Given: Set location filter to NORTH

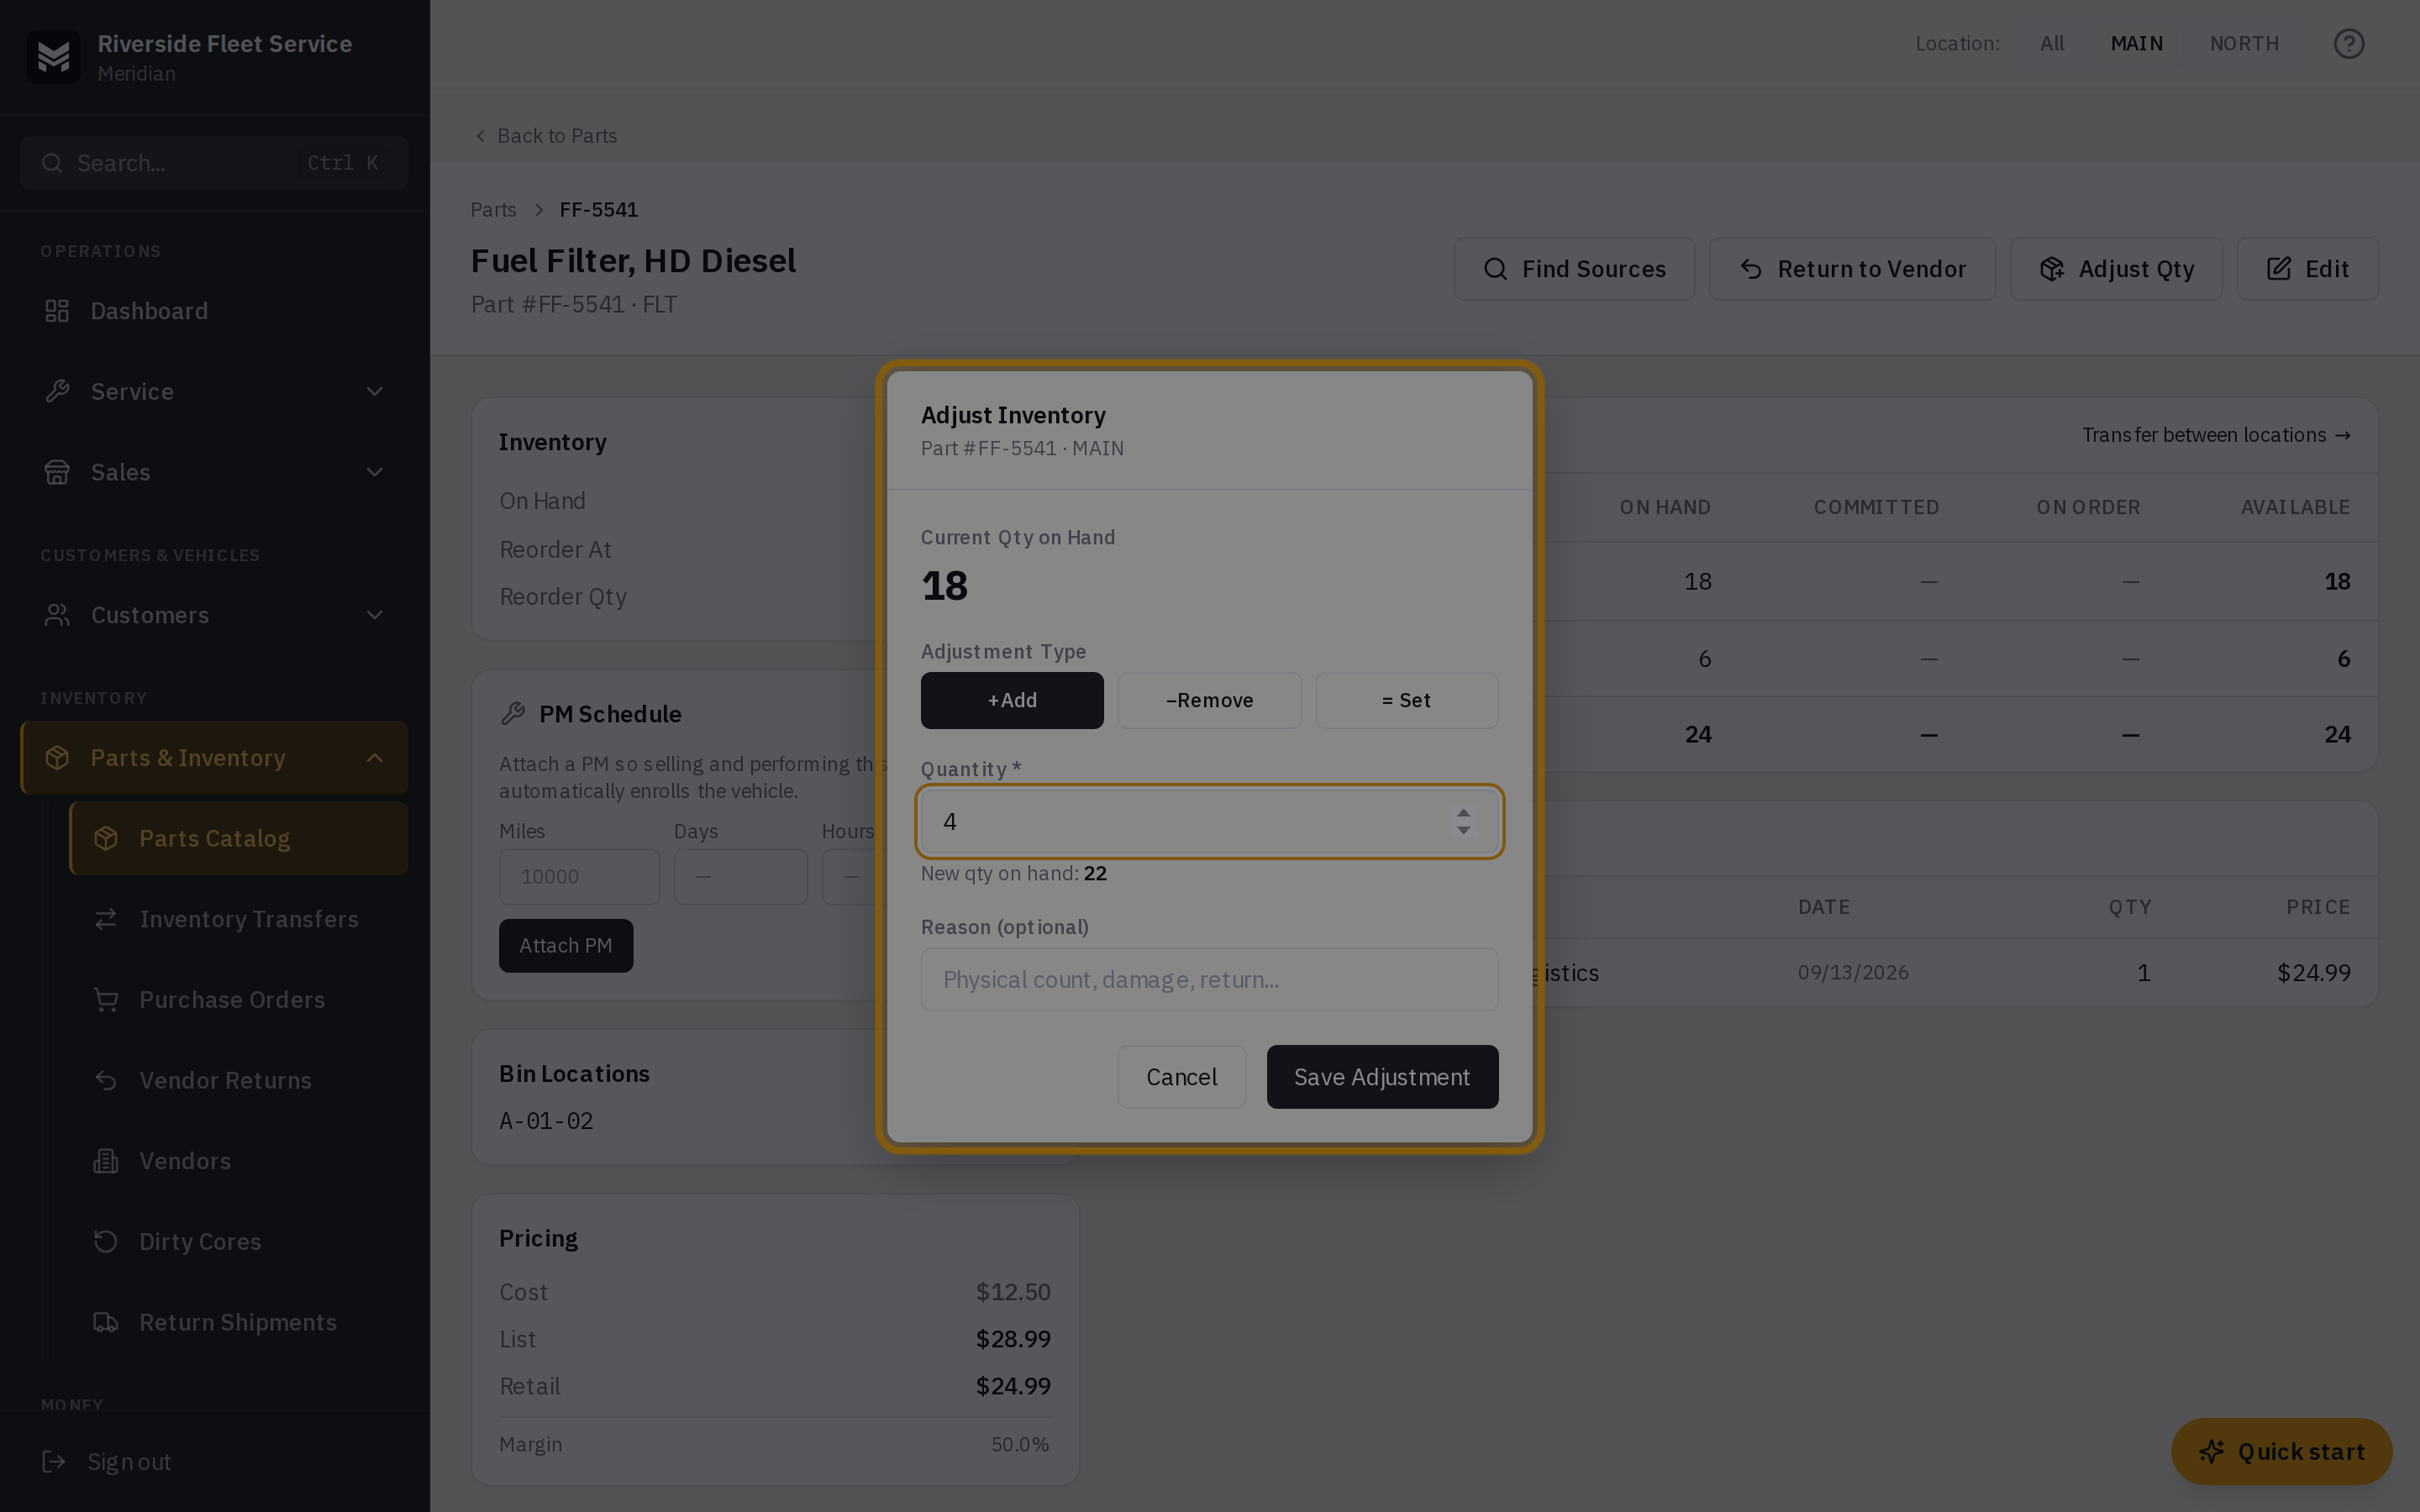Looking at the screenshot, I should pos(2244,44).
